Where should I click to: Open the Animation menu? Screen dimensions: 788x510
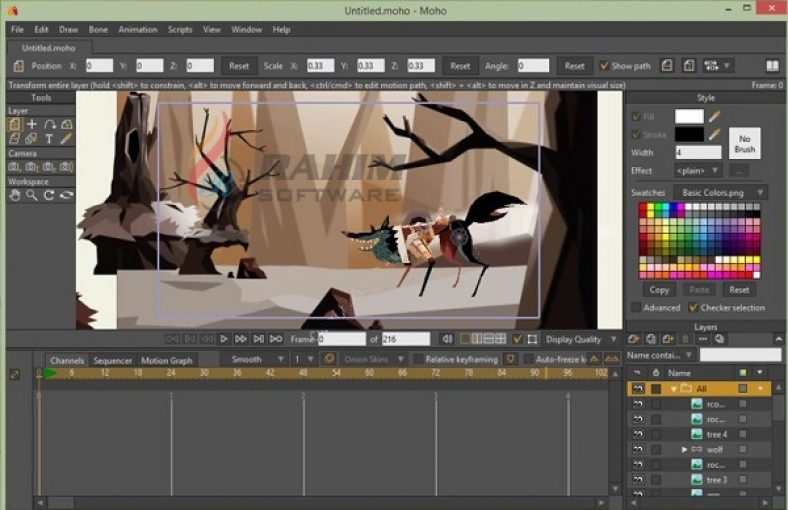pos(137,29)
